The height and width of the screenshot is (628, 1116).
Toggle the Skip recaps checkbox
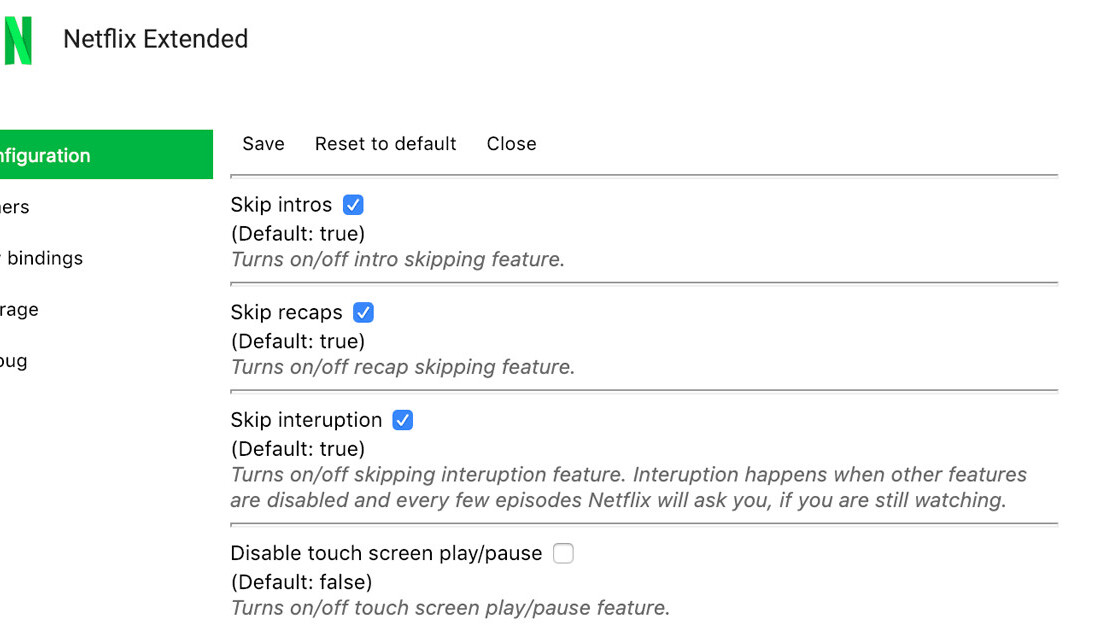(x=363, y=313)
